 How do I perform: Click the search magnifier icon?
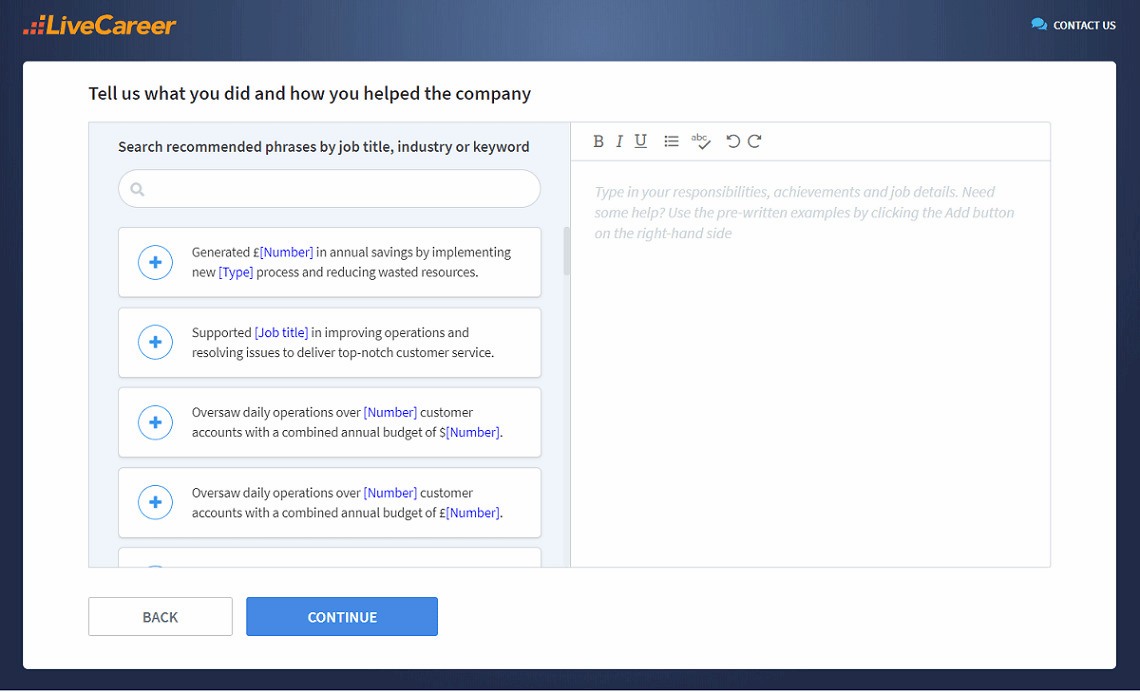pos(138,189)
